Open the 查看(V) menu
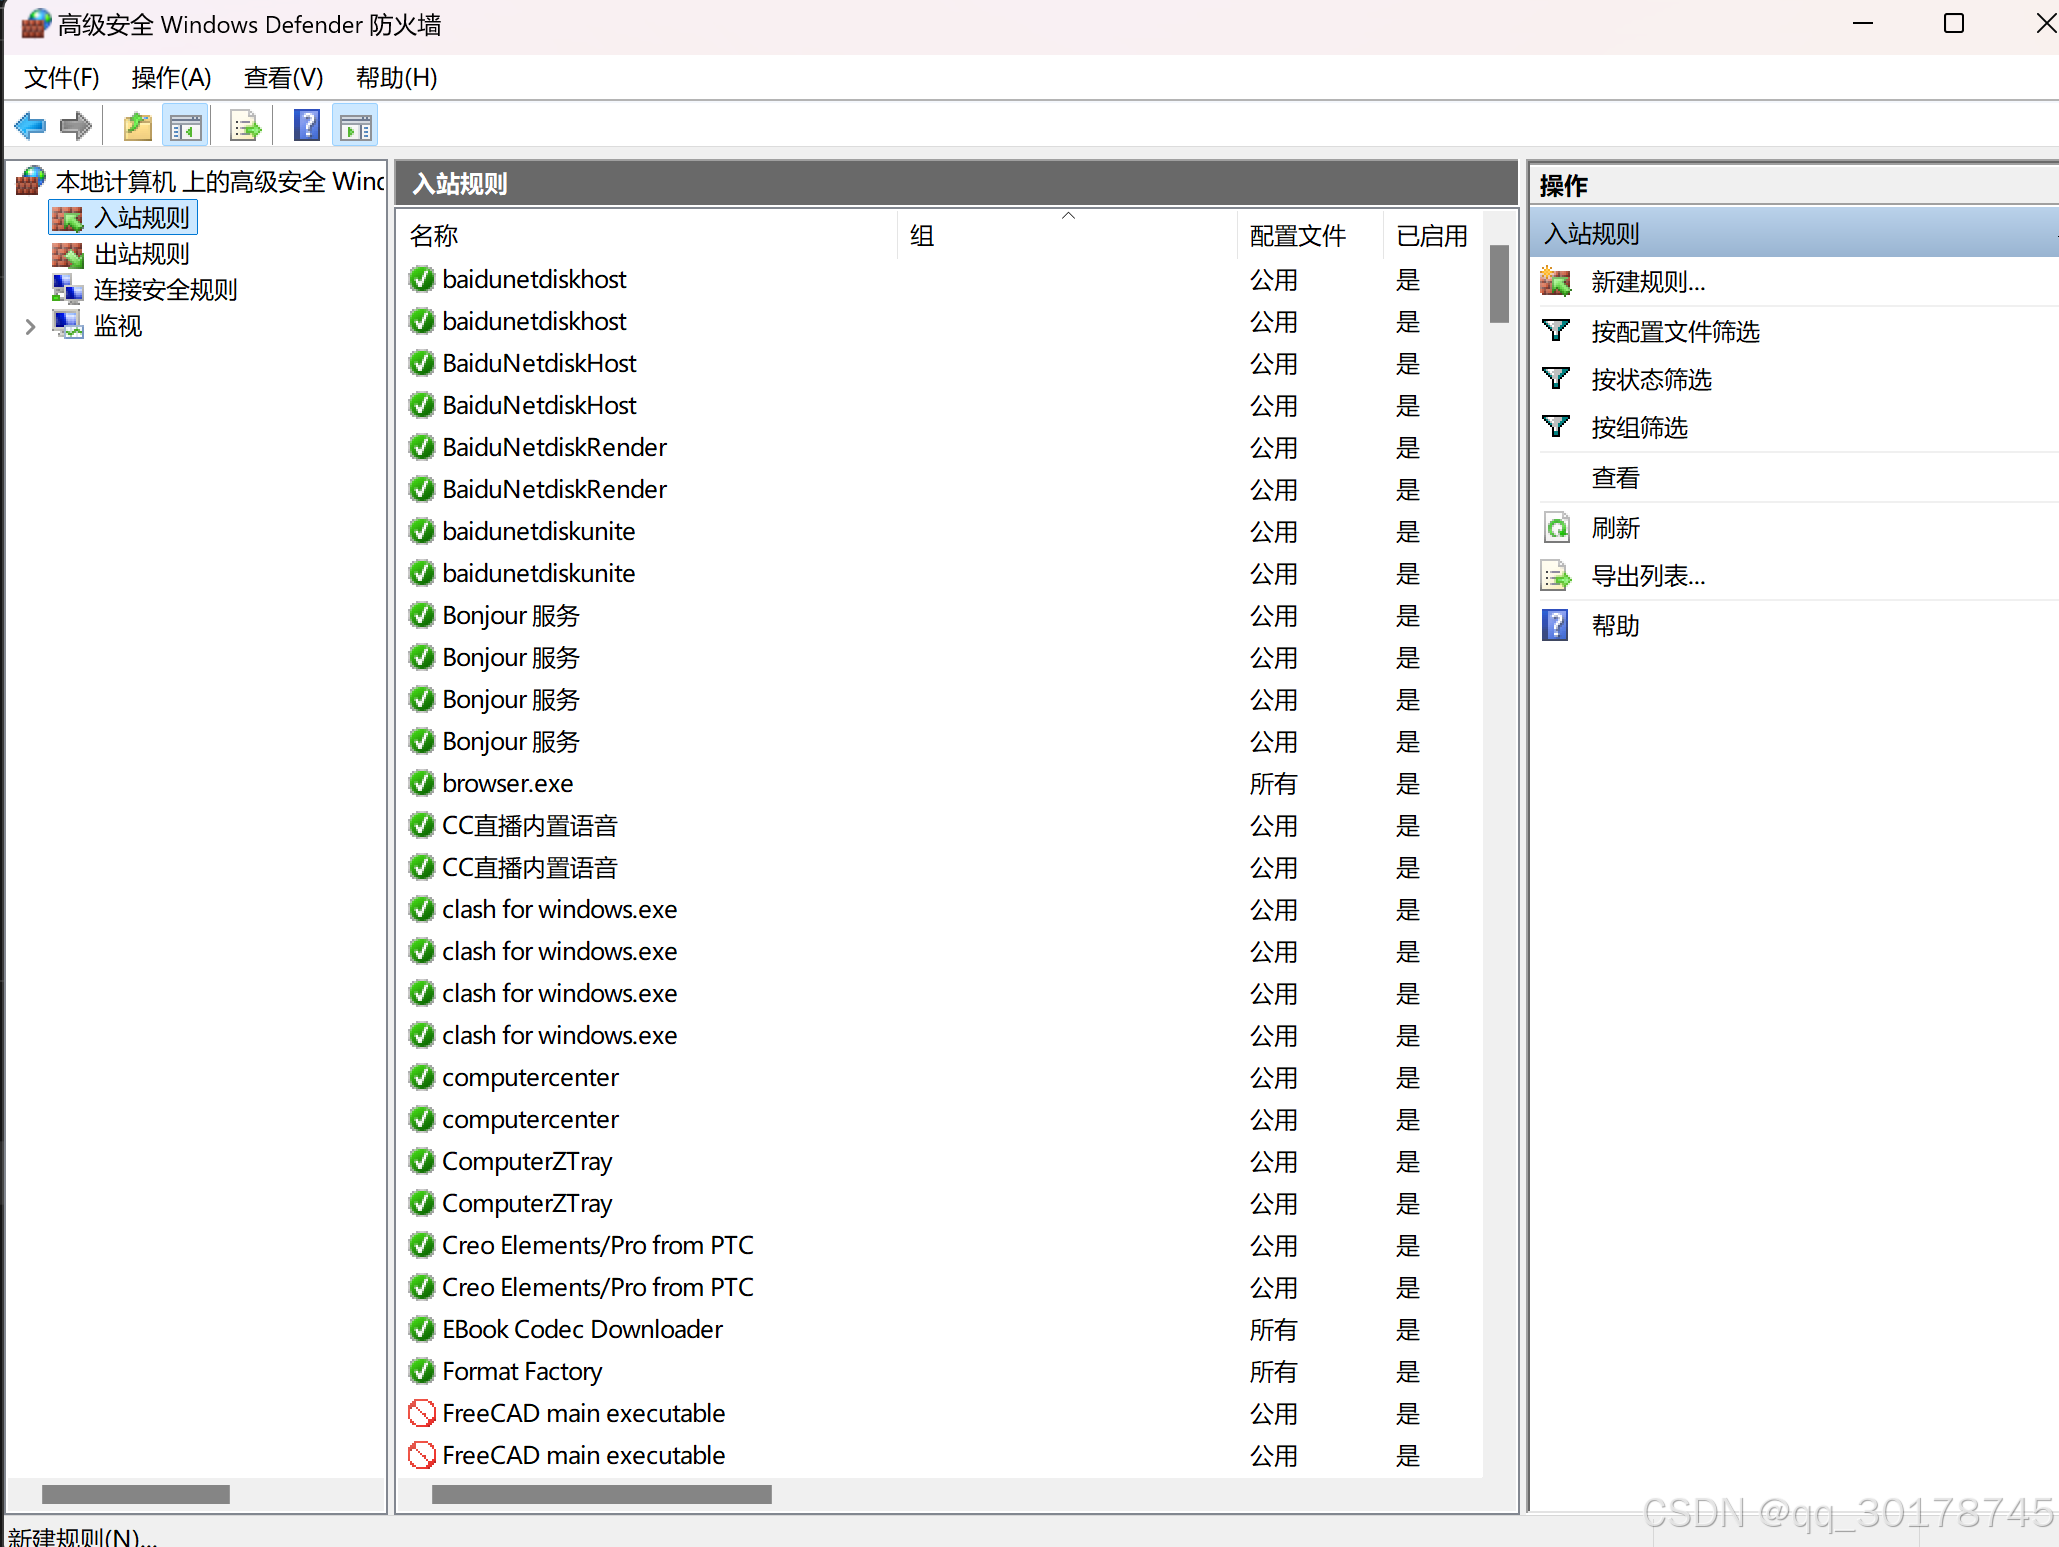Image resolution: width=2059 pixels, height=1547 pixels. click(283, 78)
